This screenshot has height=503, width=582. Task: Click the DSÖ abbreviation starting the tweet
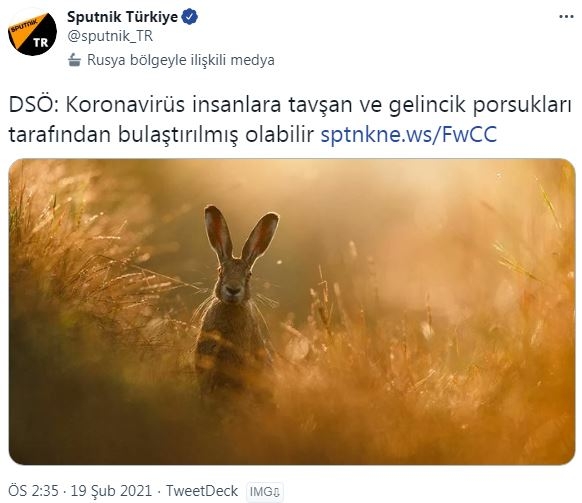tap(34, 105)
